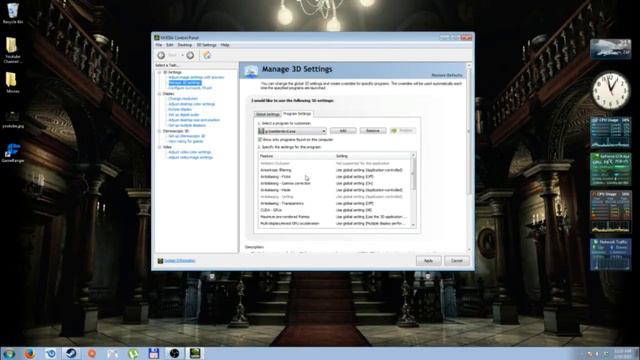This screenshot has width=640, height=360.
Task: Collapse the Display tree node
Action: pyautogui.click(x=160, y=94)
